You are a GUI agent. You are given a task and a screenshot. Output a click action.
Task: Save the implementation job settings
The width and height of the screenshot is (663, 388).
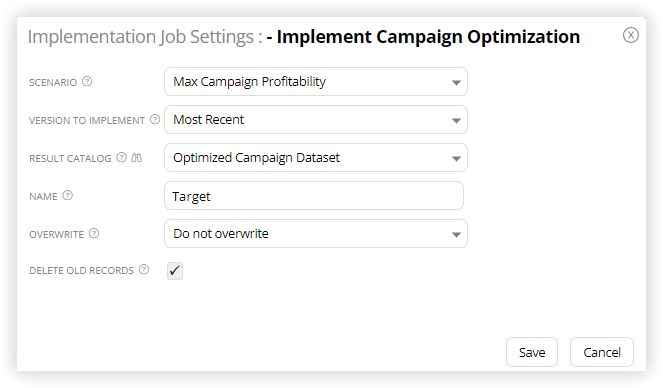pos(532,352)
